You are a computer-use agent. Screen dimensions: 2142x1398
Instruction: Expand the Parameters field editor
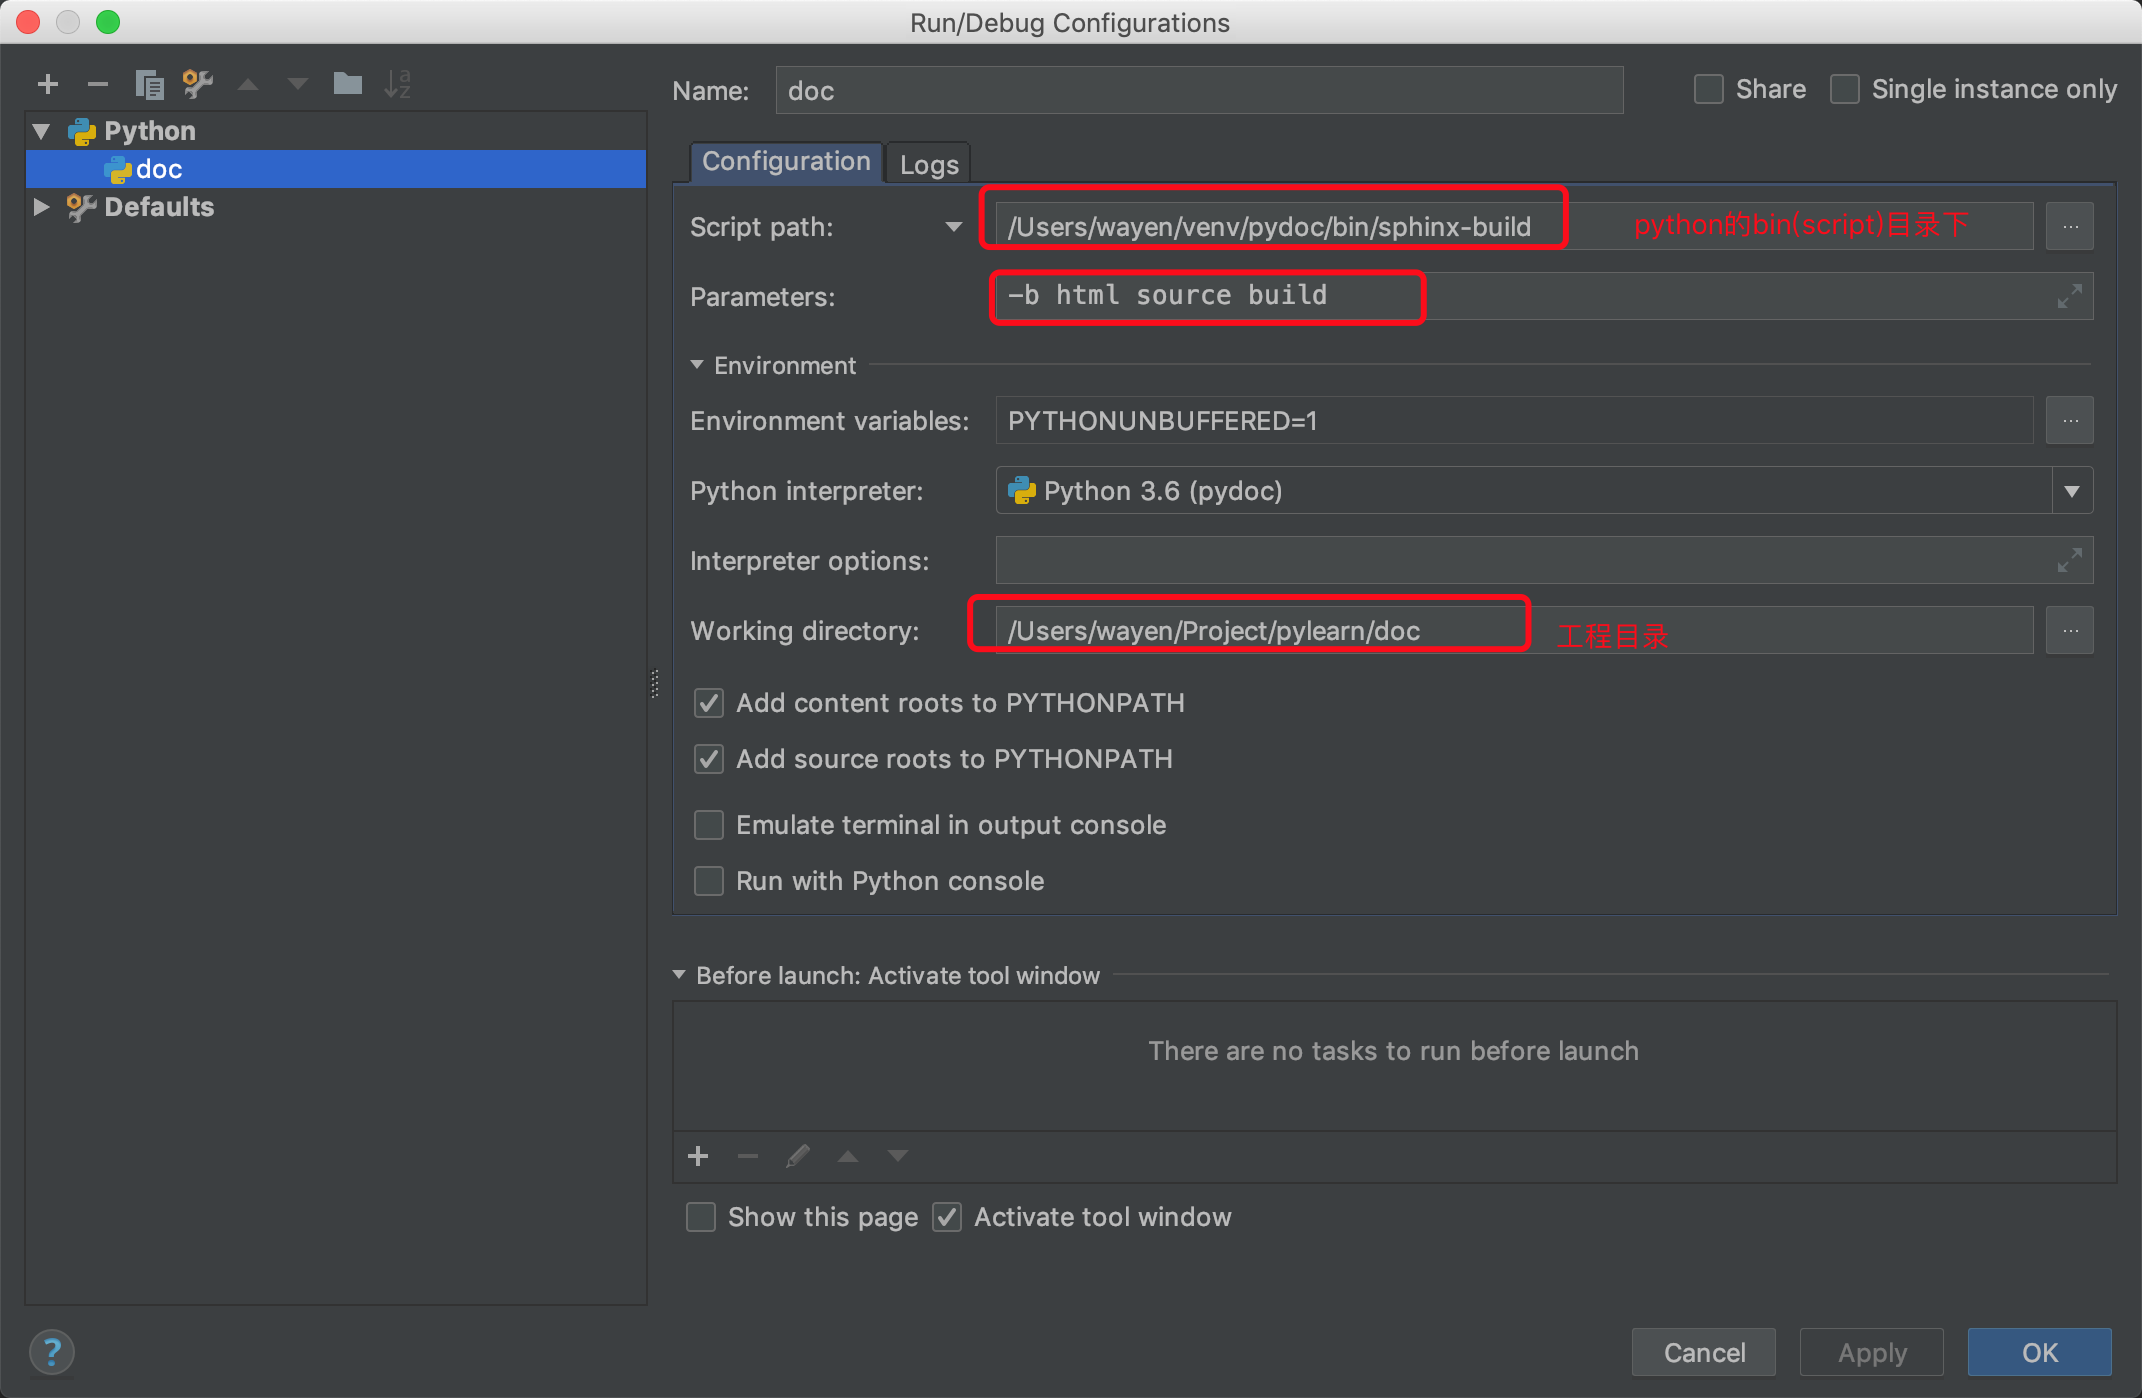pos(2069,296)
